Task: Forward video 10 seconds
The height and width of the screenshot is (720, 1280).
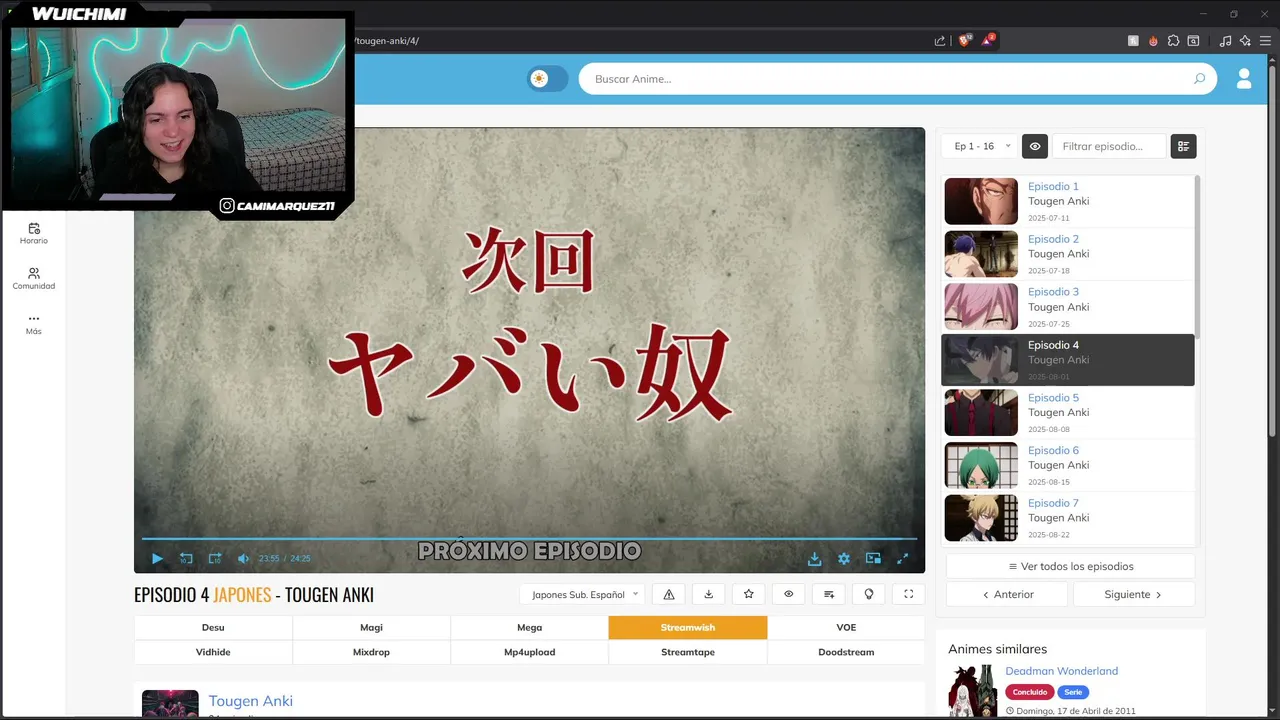Action: point(215,558)
